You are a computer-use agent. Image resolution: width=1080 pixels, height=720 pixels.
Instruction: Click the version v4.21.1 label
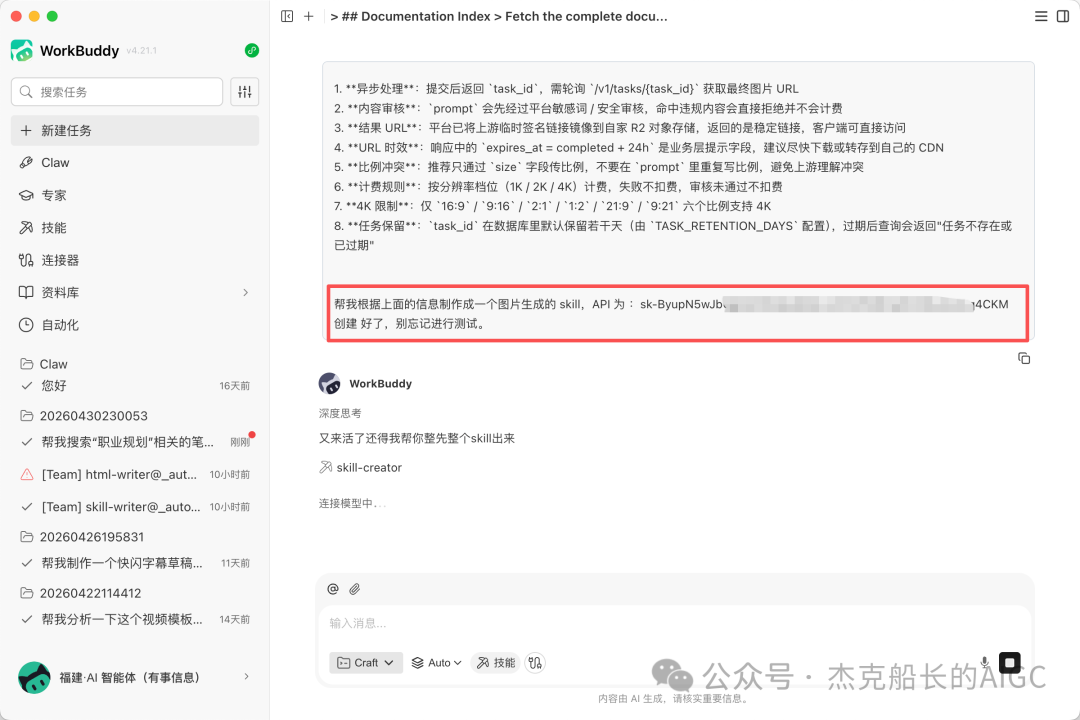(x=141, y=51)
